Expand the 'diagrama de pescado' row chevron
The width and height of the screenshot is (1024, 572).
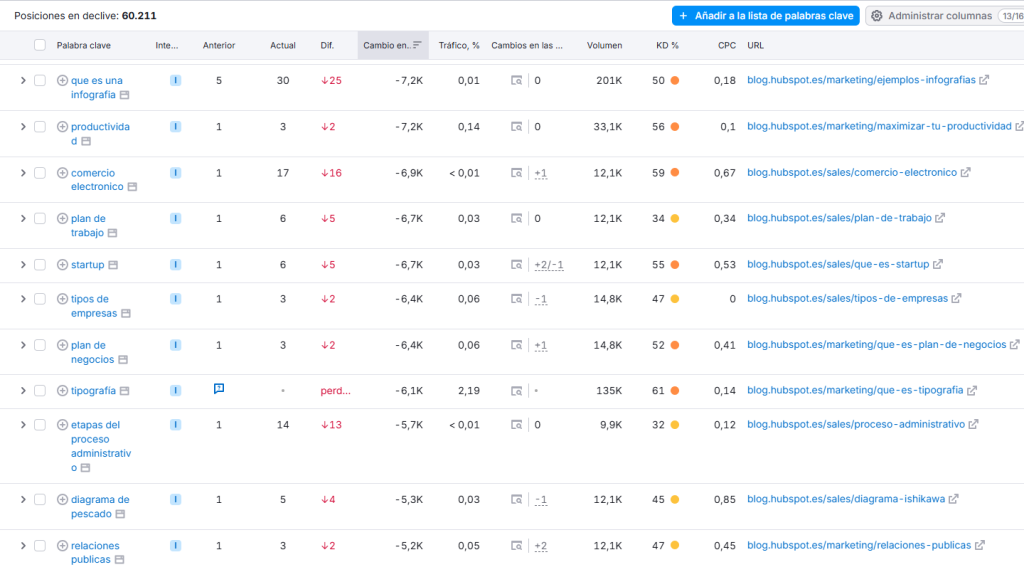(23, 500)
